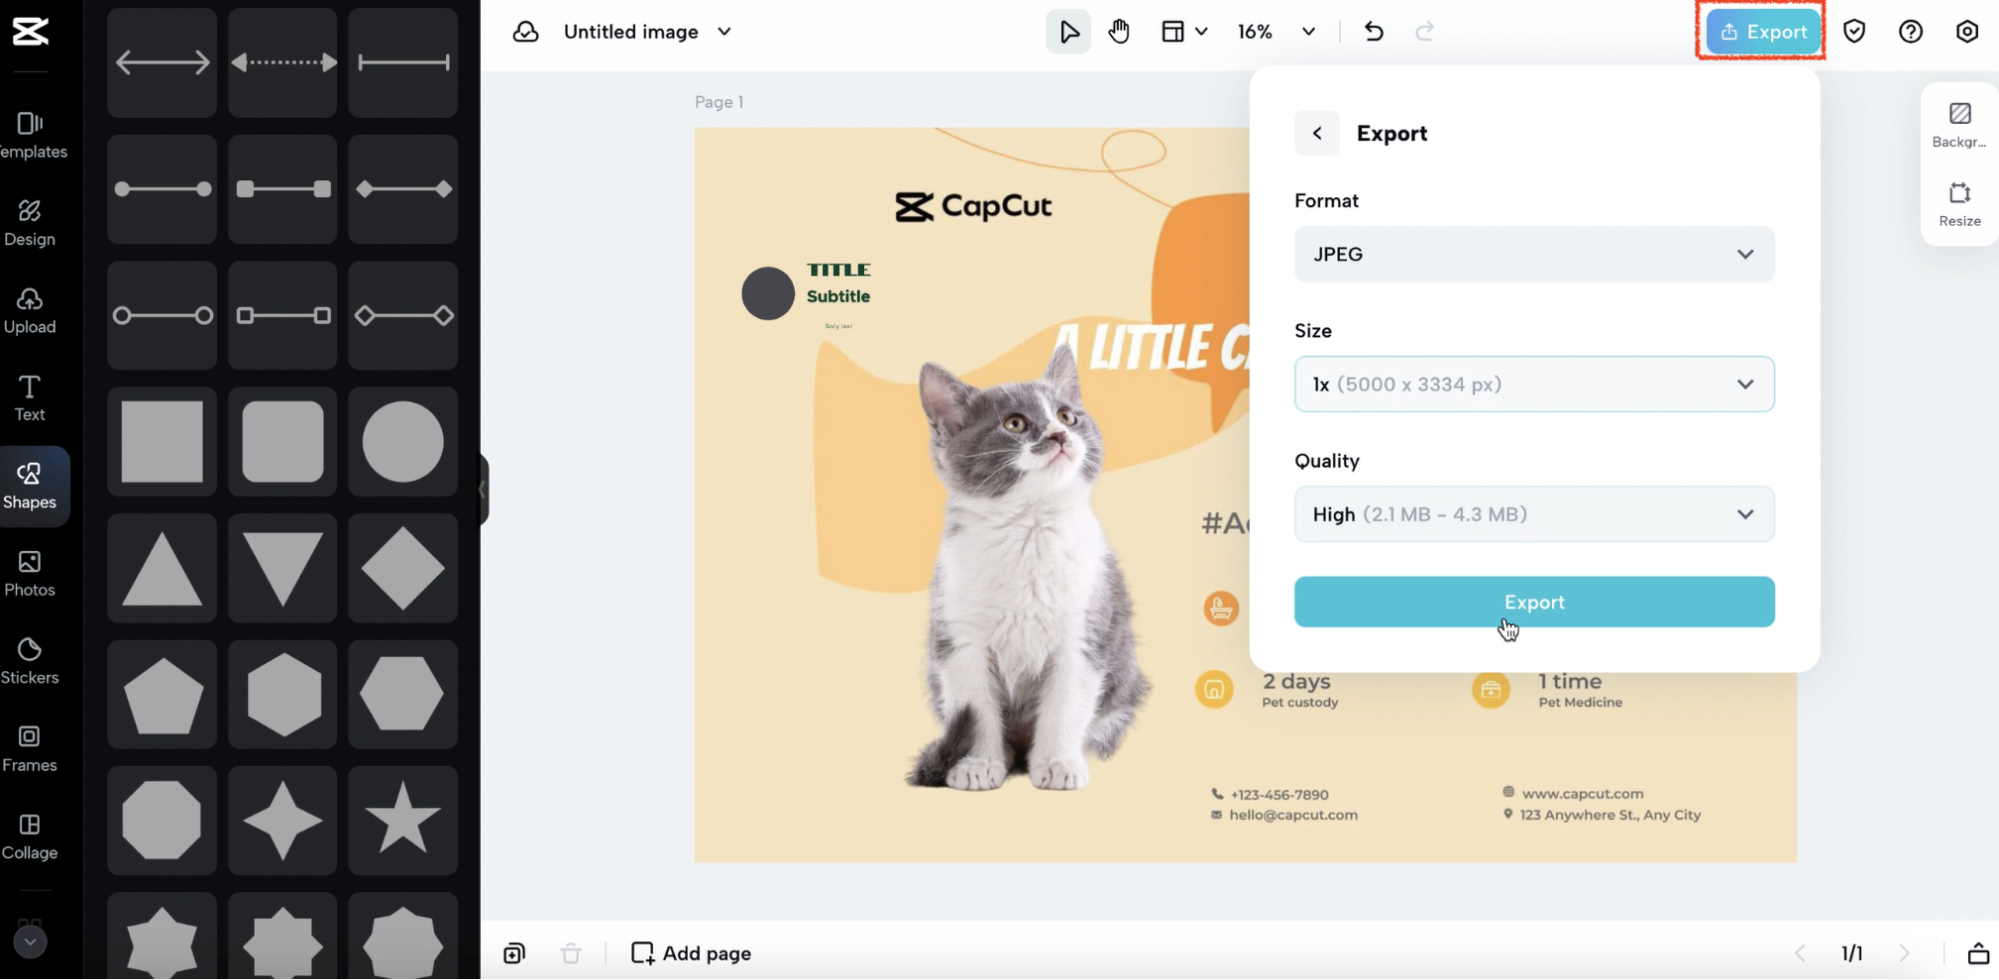This screenshot has width=1999, height=980.
Task: Open the Stickers sidebar tab
Action: [30, 661]
